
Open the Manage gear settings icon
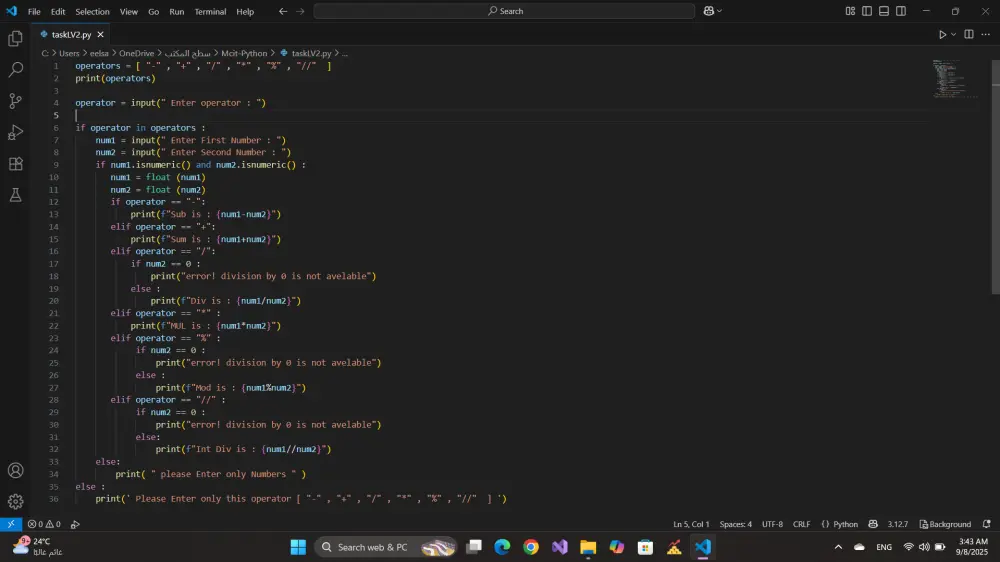(15, 501)
